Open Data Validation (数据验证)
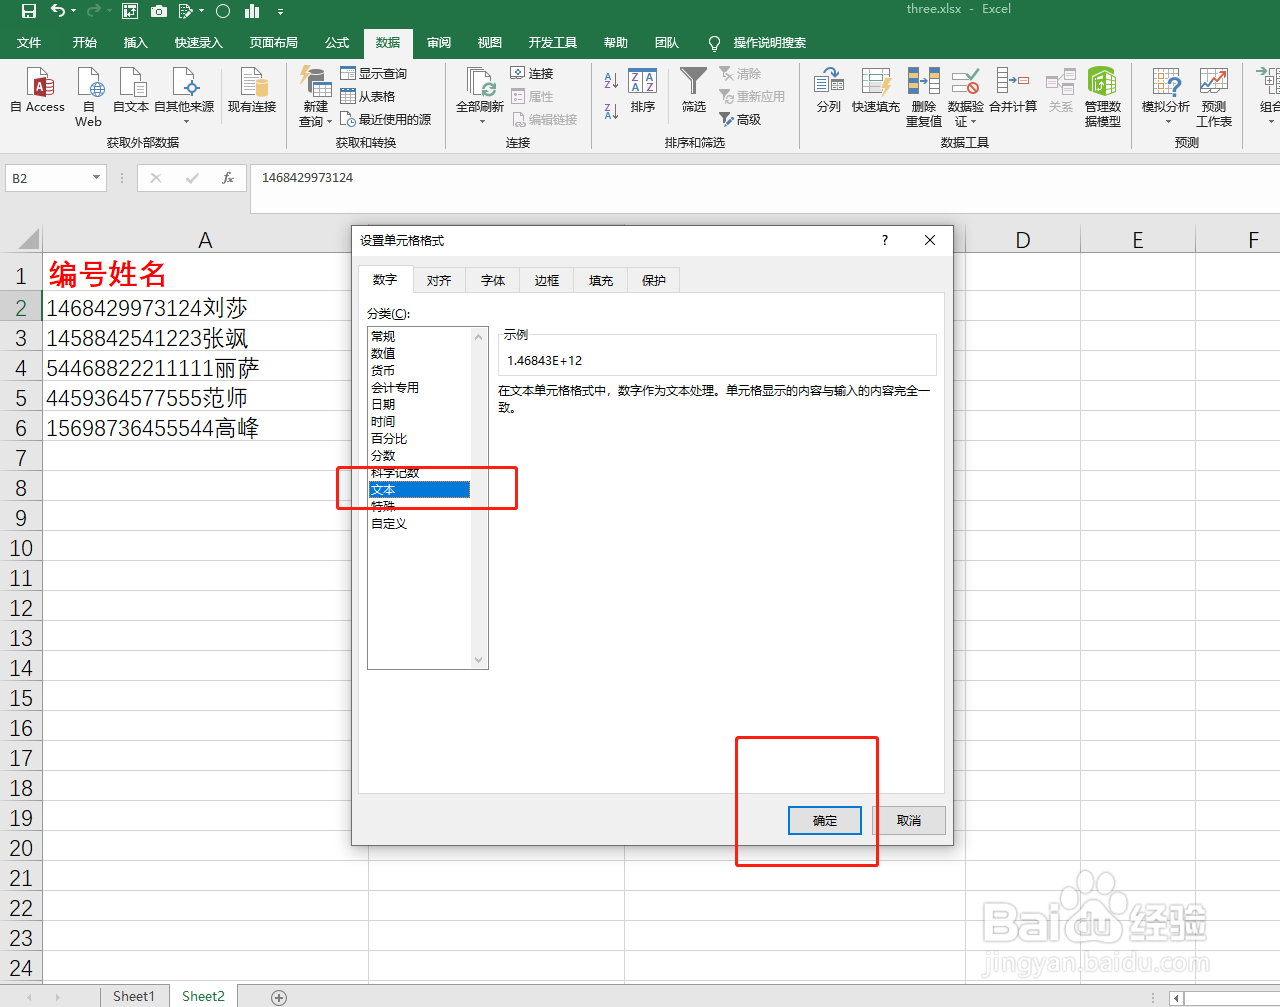Screen dimensions: 1280x1007 [x=965, y=97]
